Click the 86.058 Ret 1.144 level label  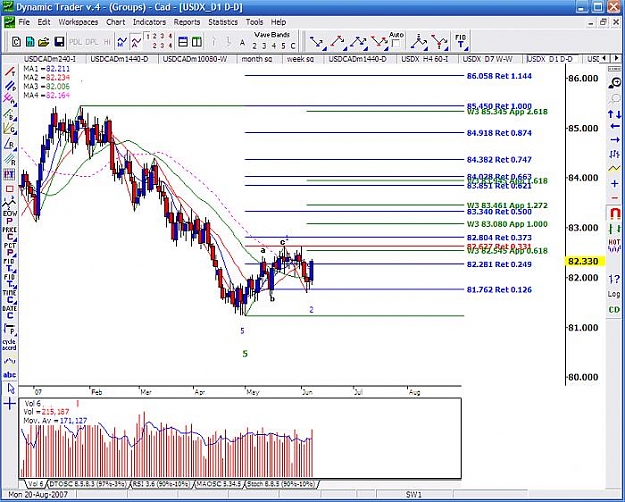(499, 76)
